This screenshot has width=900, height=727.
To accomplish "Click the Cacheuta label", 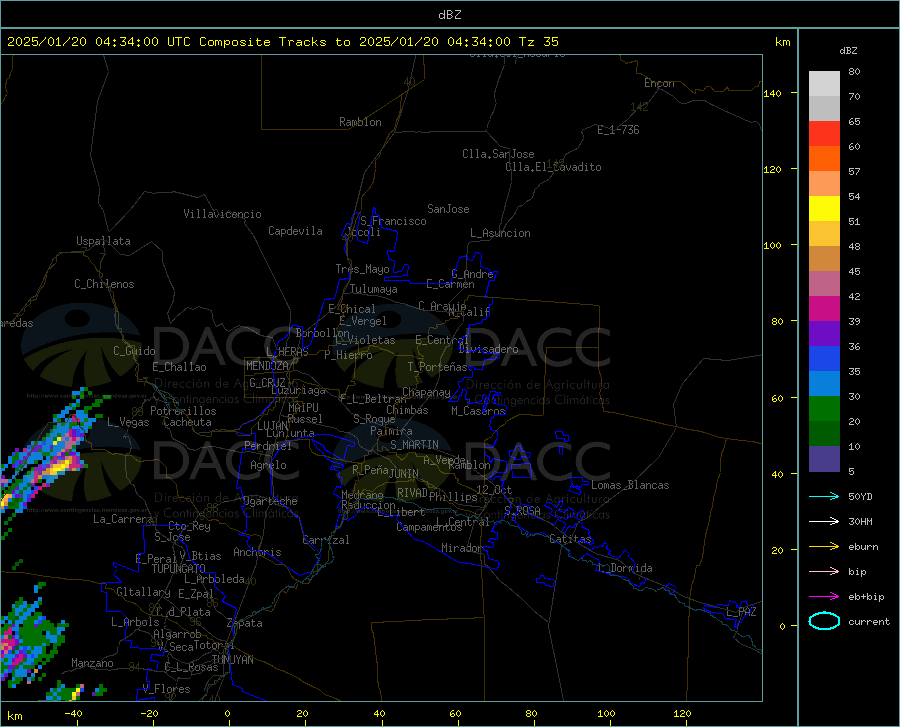I will 187,422.
